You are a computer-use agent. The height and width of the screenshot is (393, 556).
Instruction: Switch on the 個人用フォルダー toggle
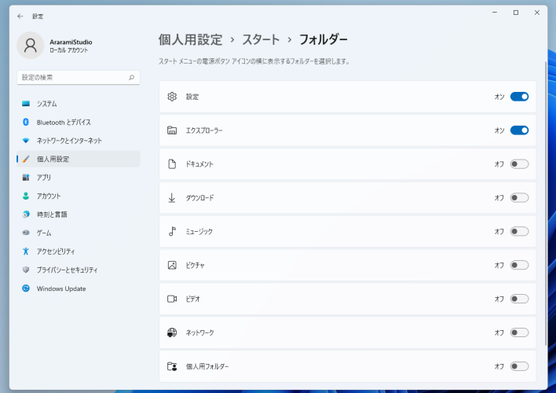[x=519, y=366]
